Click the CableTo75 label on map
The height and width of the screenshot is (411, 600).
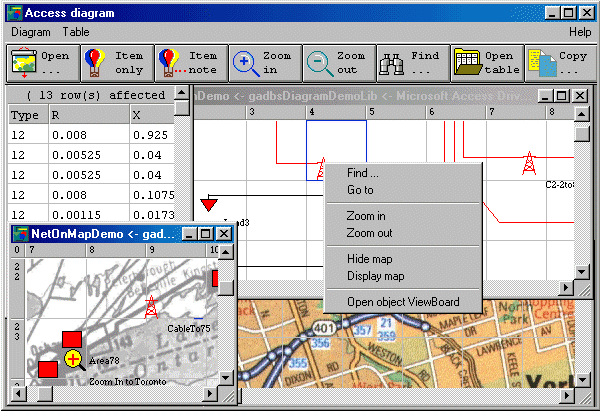coord(189,329)
